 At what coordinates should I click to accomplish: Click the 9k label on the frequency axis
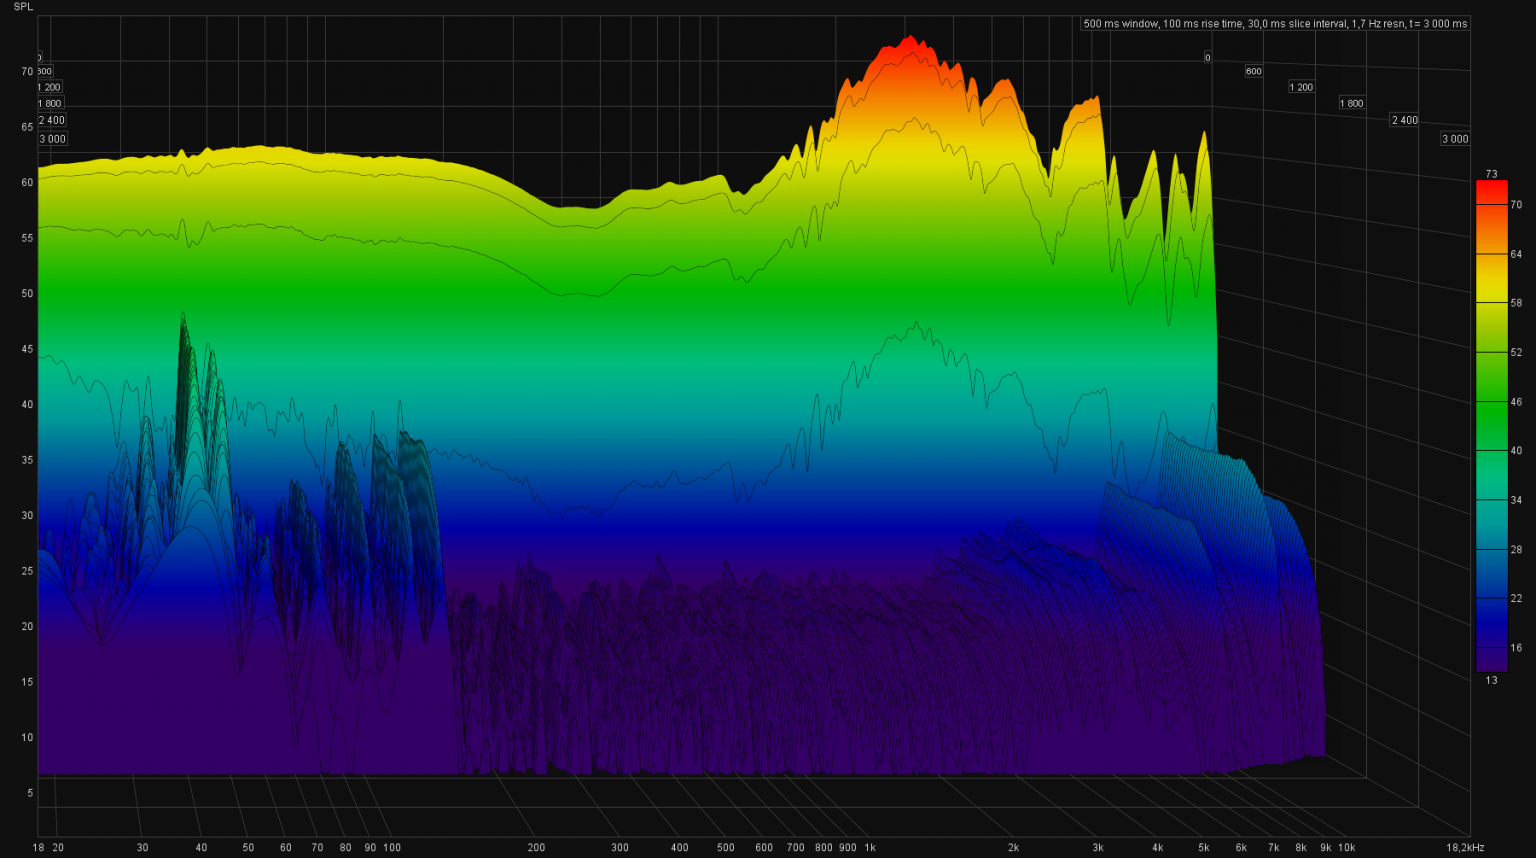point(1325,847)
